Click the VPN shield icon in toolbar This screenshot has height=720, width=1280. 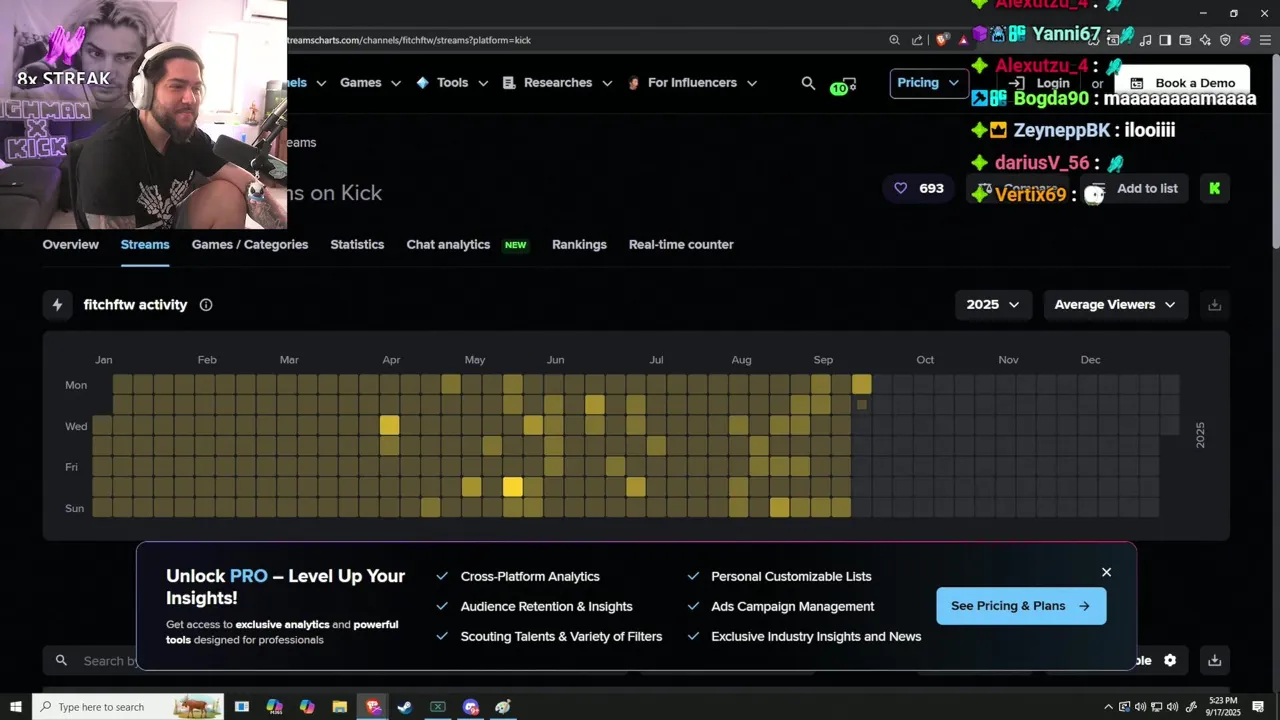1225,40
